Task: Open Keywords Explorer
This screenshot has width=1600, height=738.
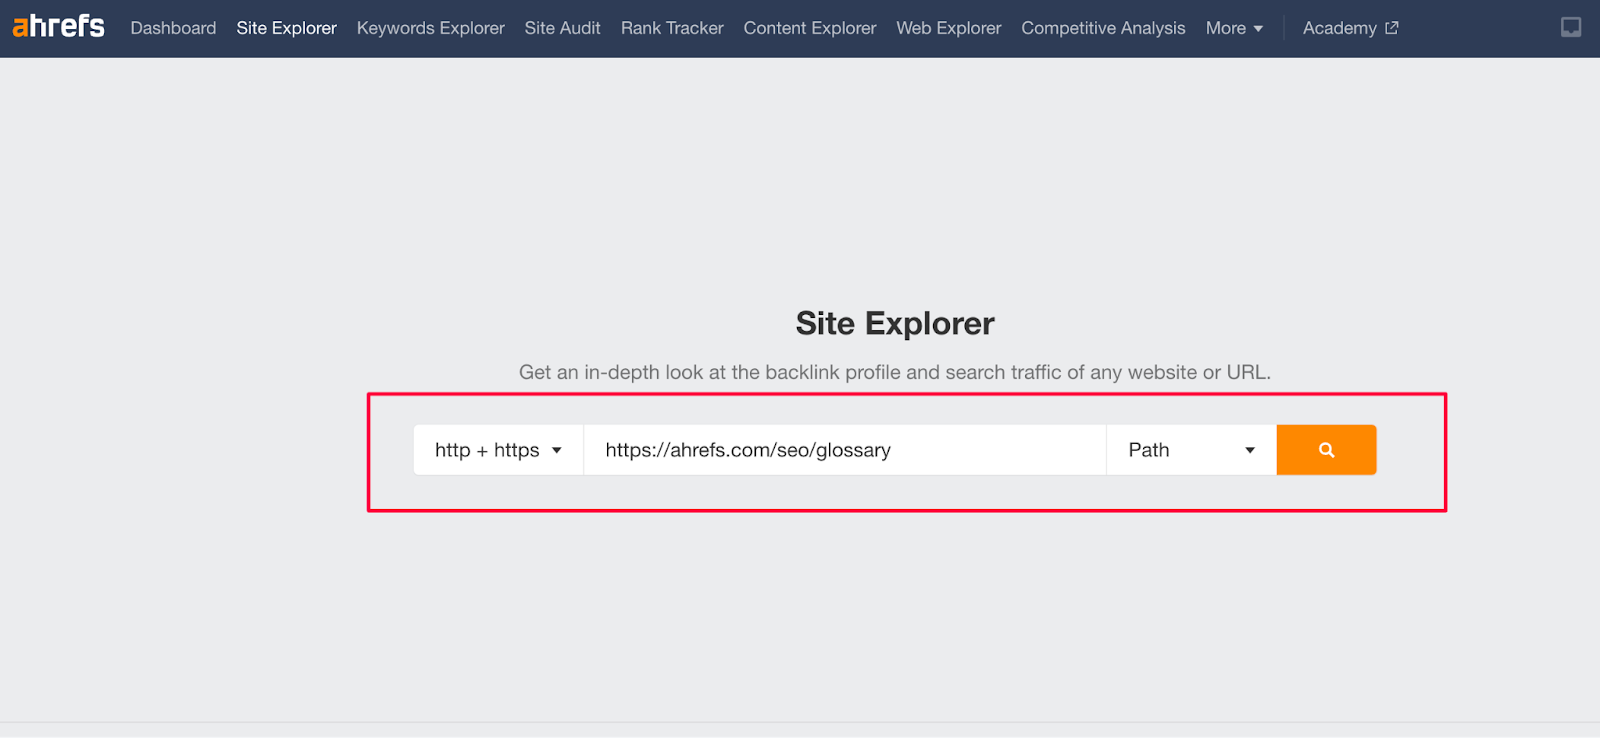Action: (431, 28)
